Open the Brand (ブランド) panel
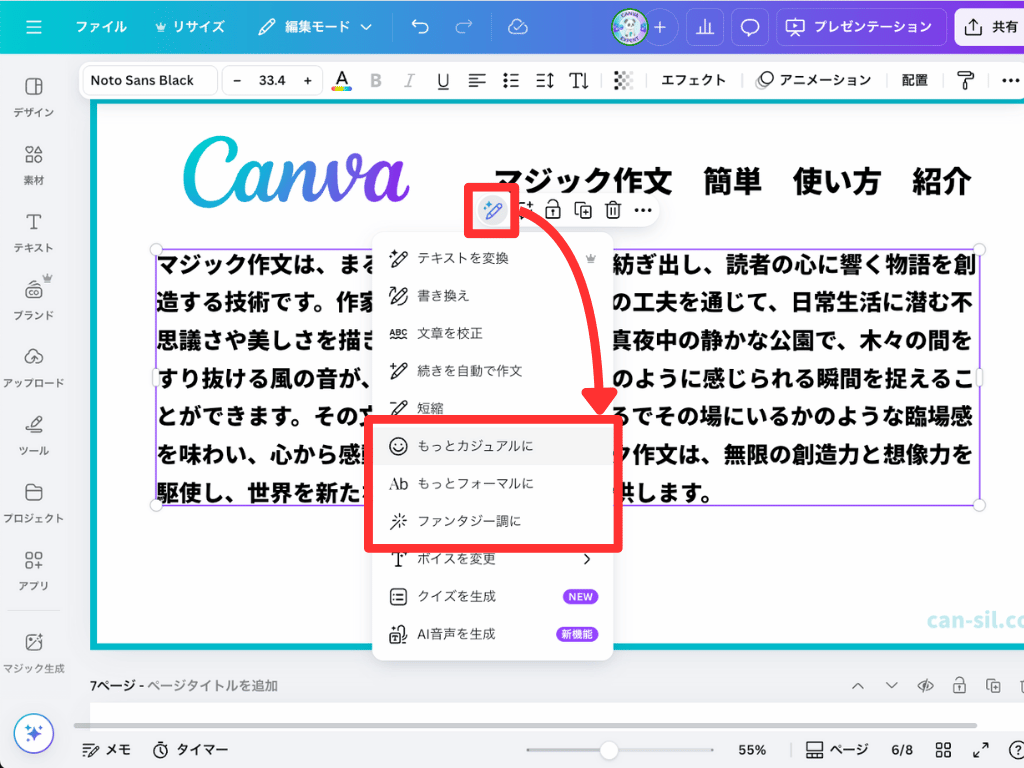The width and height of the screenshot is (1024, 768). pos(33,299)
